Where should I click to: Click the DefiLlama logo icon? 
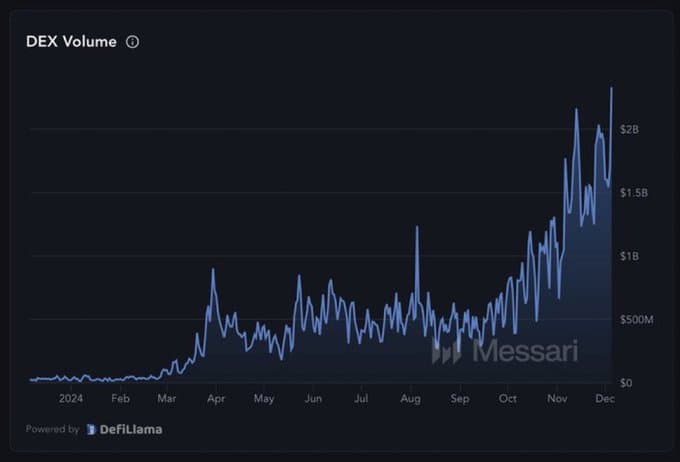91,429
